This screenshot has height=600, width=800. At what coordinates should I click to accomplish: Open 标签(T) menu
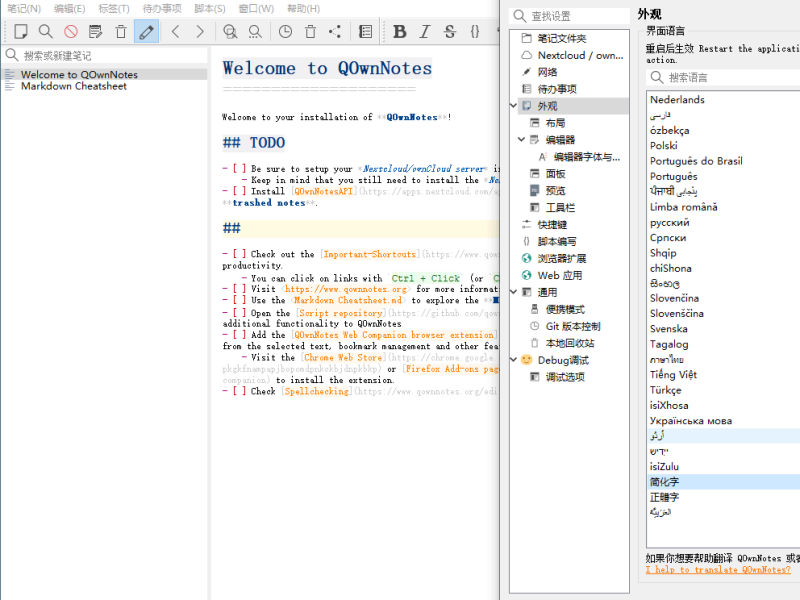pos(114,9)
